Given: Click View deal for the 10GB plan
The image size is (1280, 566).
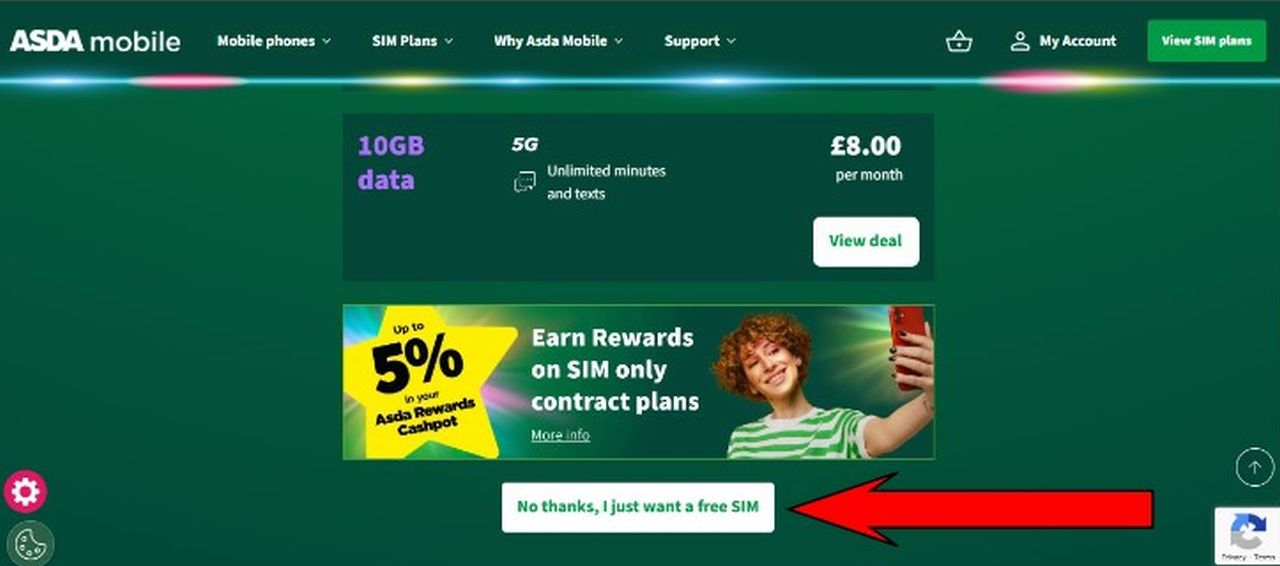Looking at the screenshot, I should click(x=865, y=241).
